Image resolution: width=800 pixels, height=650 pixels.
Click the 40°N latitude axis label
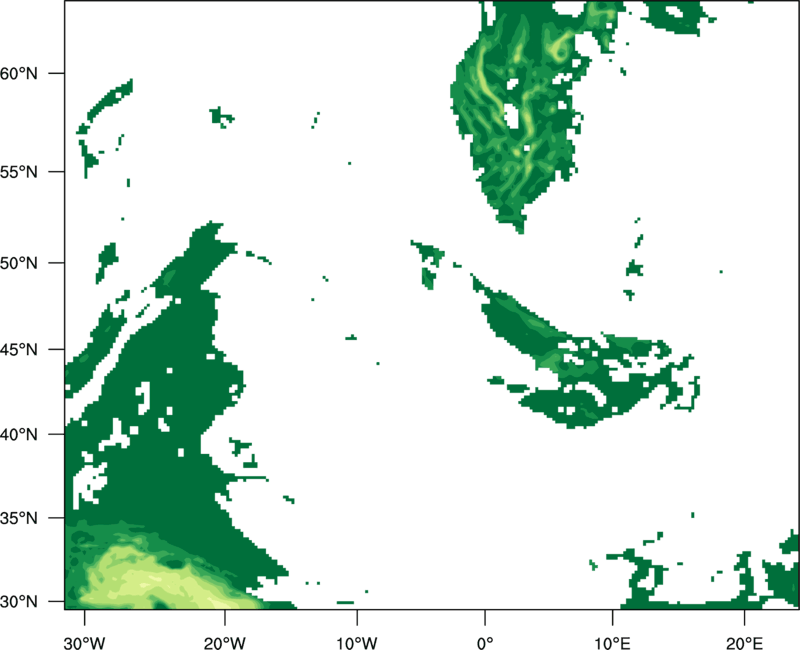(19, 434)
